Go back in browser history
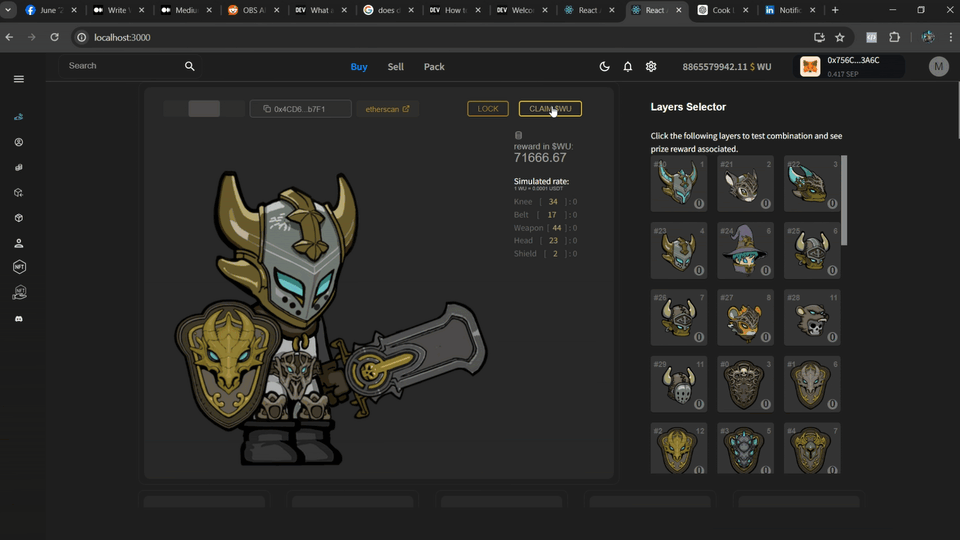Viewport: 960px width, 540px height. click(x=9, y=37)
